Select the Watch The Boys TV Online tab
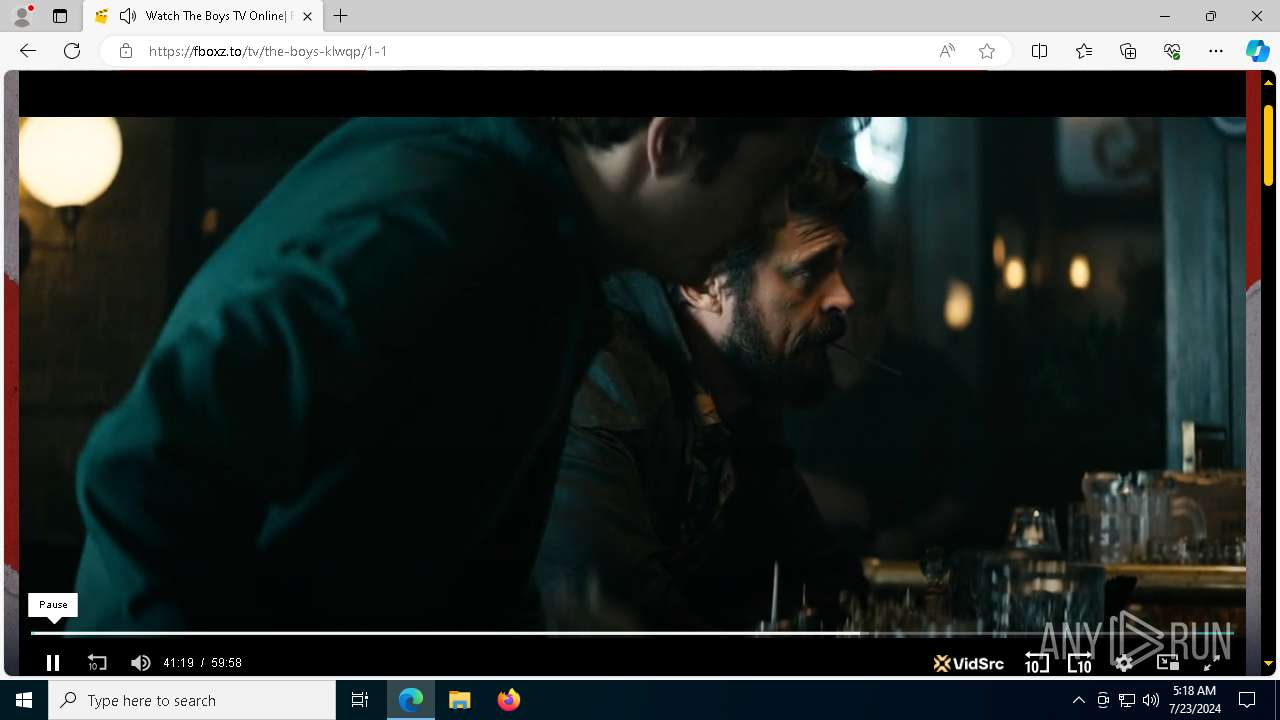The width and height of the screenshot is (1280, 720). point(202,16)
